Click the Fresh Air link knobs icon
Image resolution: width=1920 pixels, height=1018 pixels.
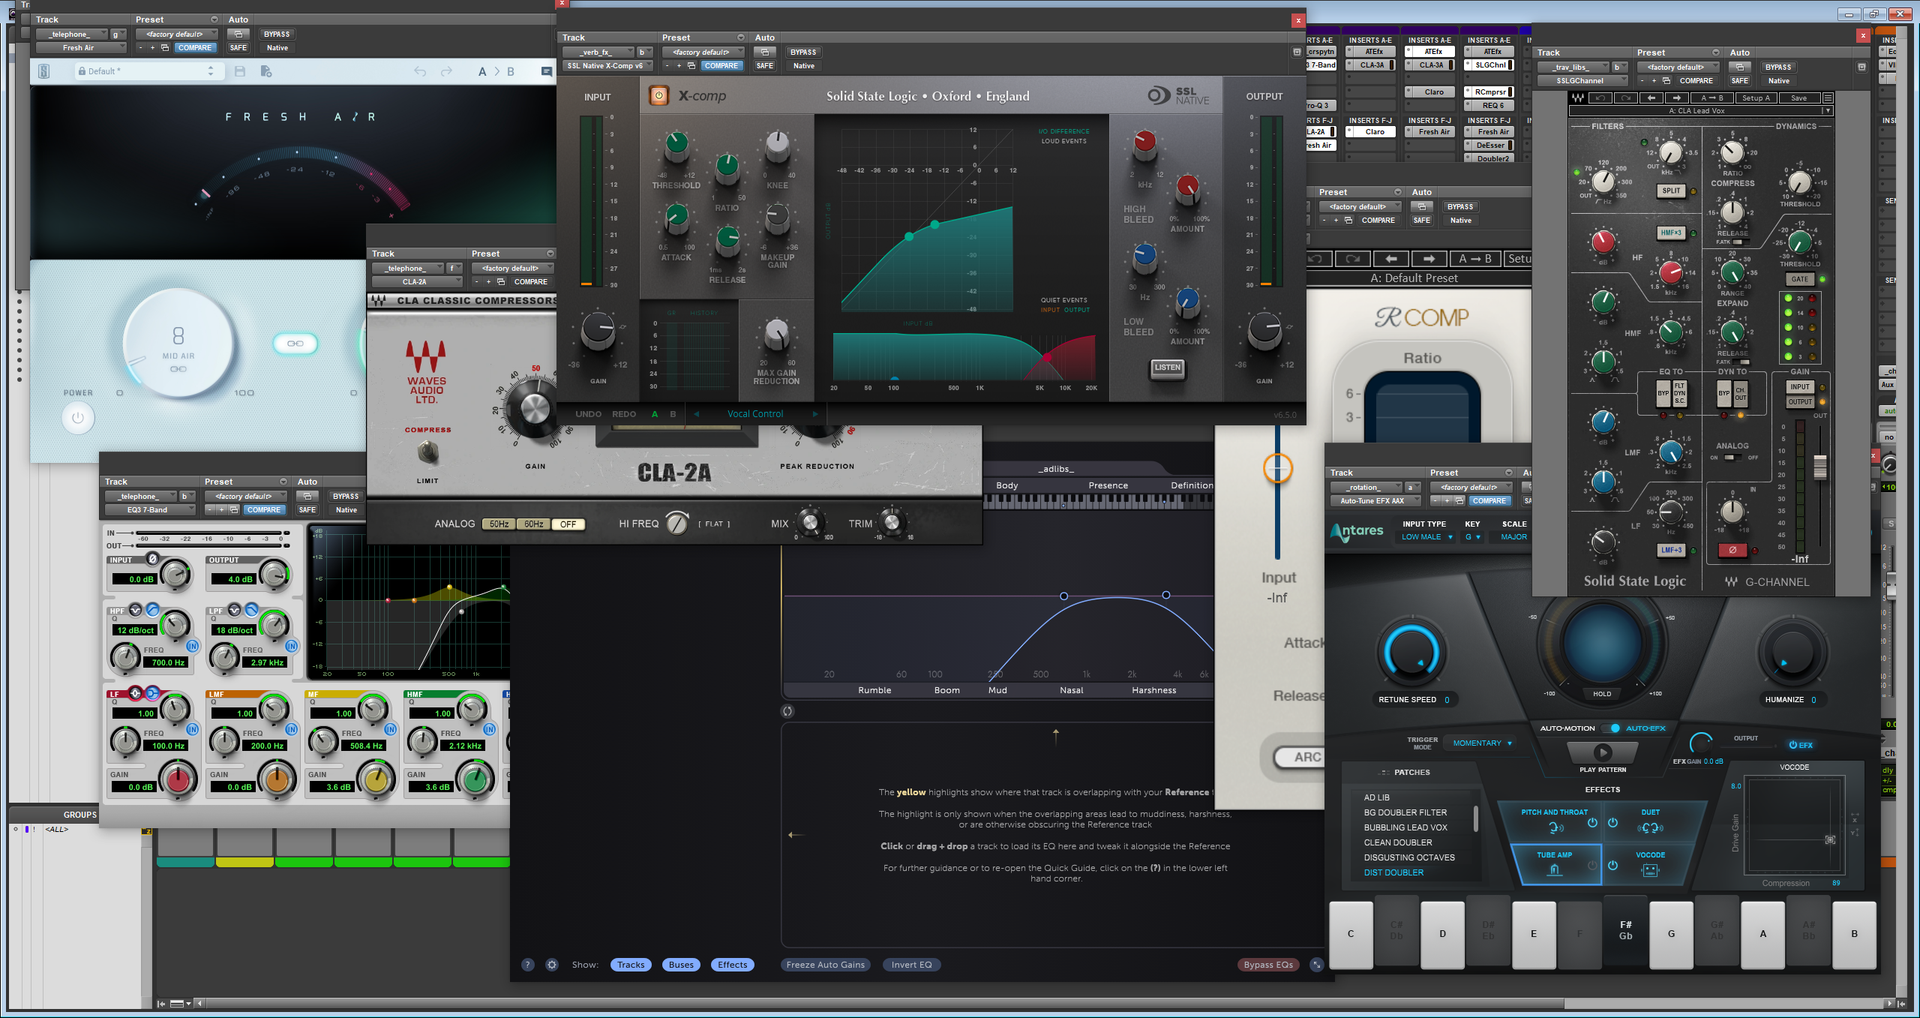tap(295, 344)
